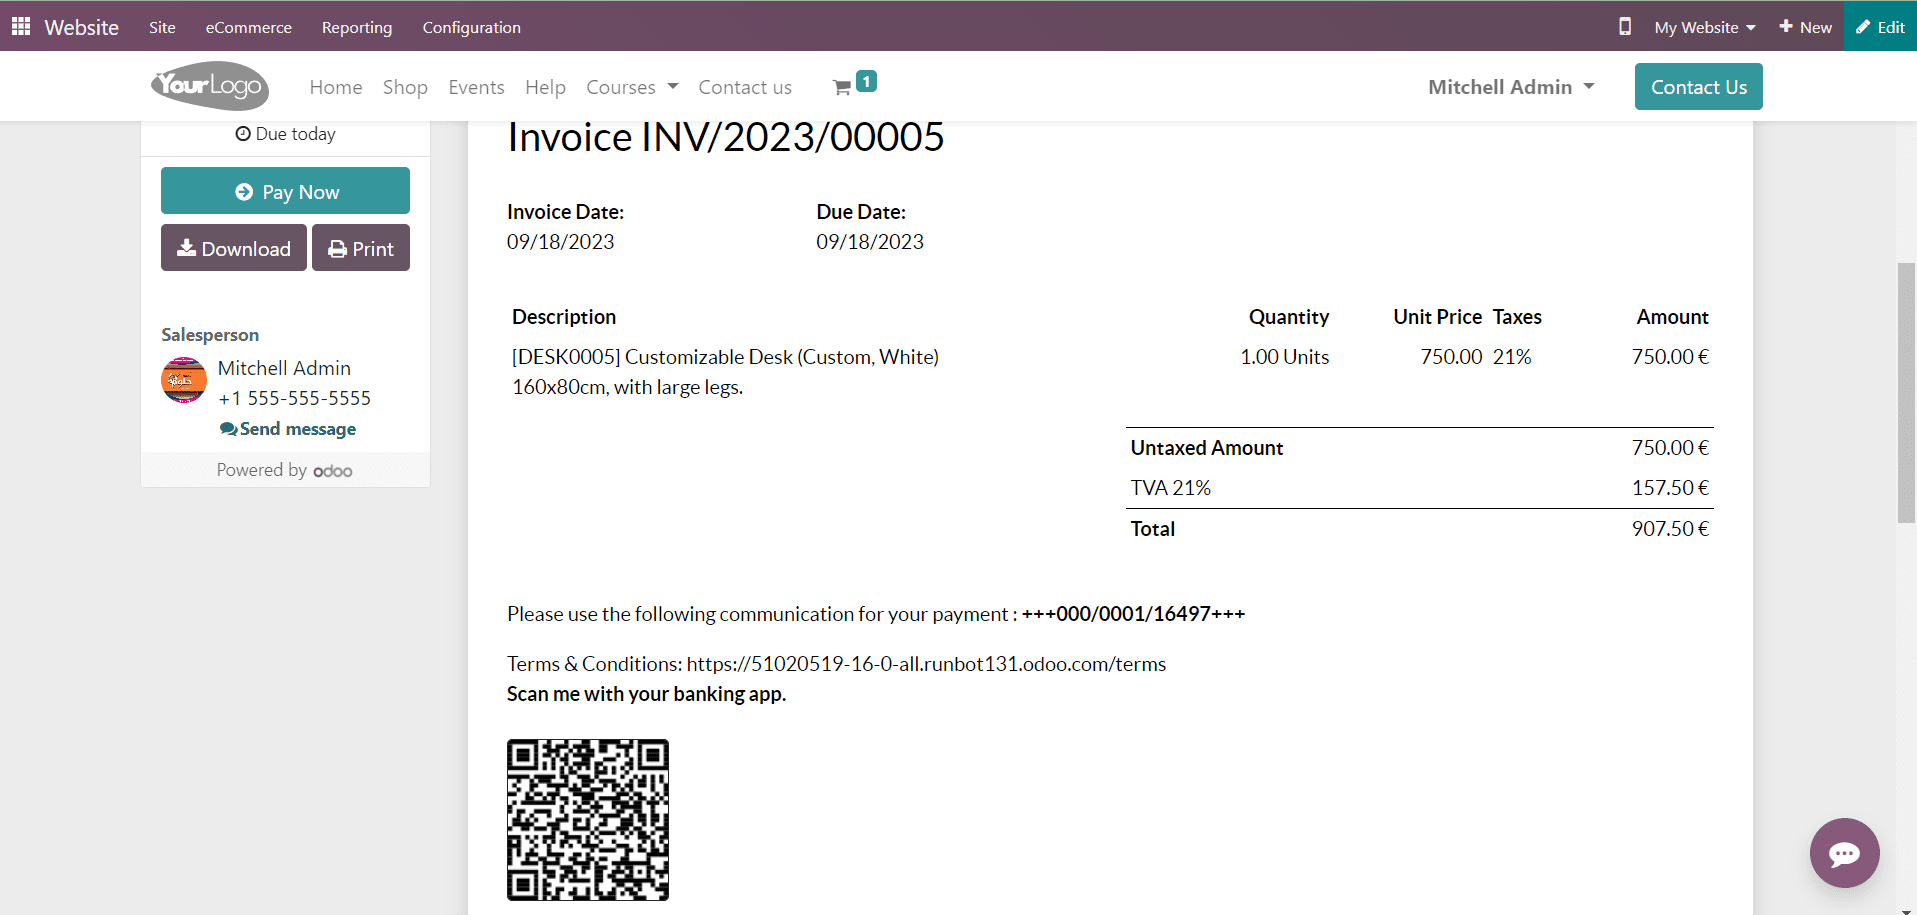The width and height of the screenshot is (1917, 915).
Task: Open the Reporting menu
Action: click(357, 27)
